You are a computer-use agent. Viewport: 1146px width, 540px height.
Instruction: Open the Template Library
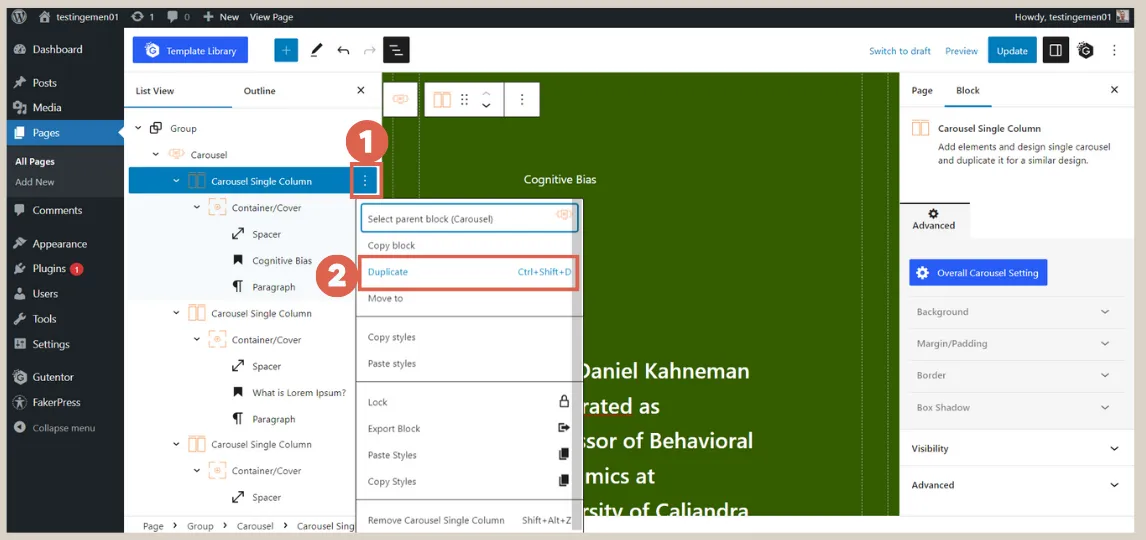coord(190,51)
